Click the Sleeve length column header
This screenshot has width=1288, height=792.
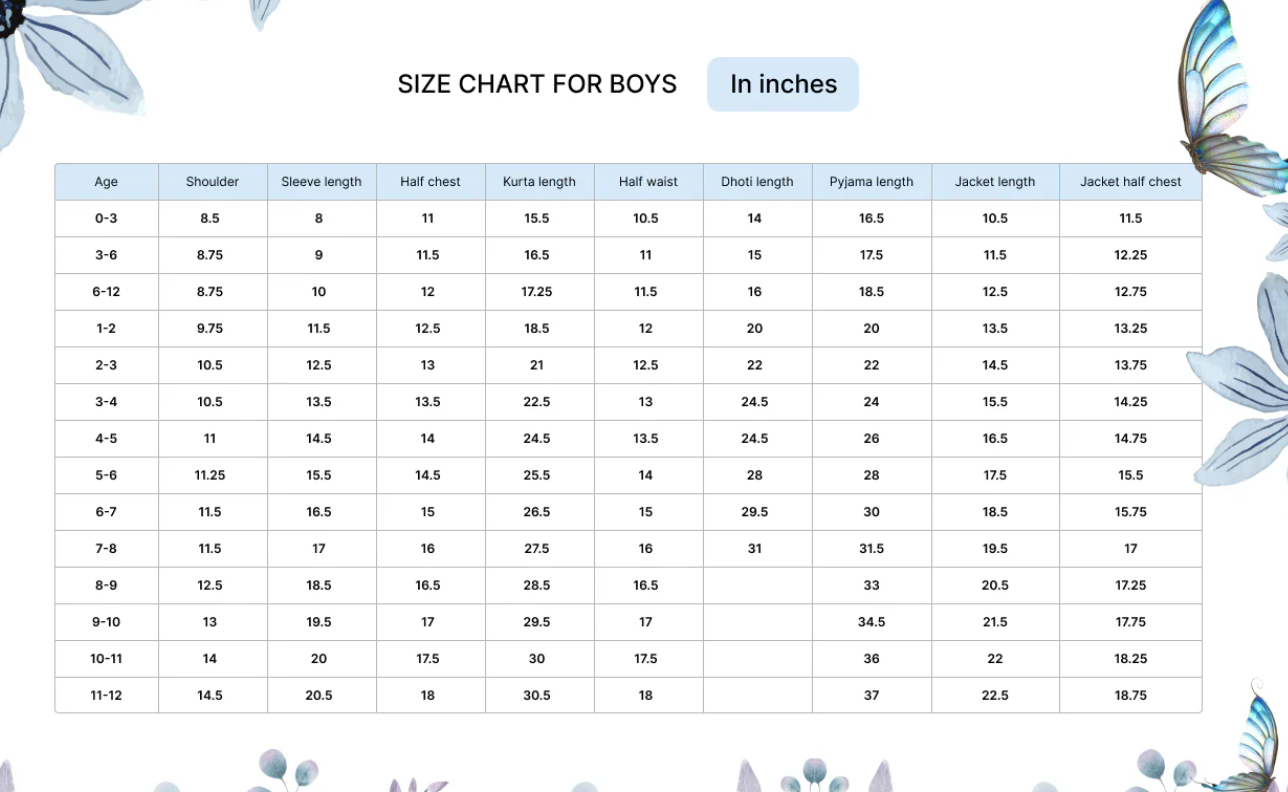pos(321,182)
